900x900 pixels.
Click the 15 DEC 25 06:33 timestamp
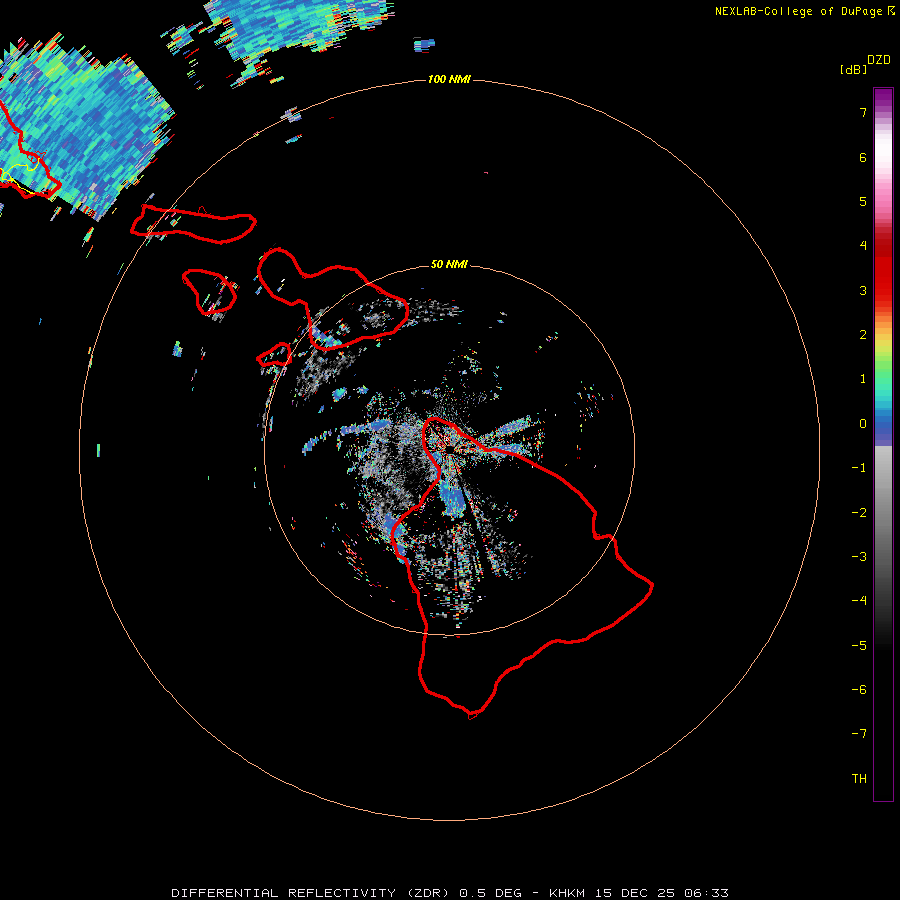[661, 893]
